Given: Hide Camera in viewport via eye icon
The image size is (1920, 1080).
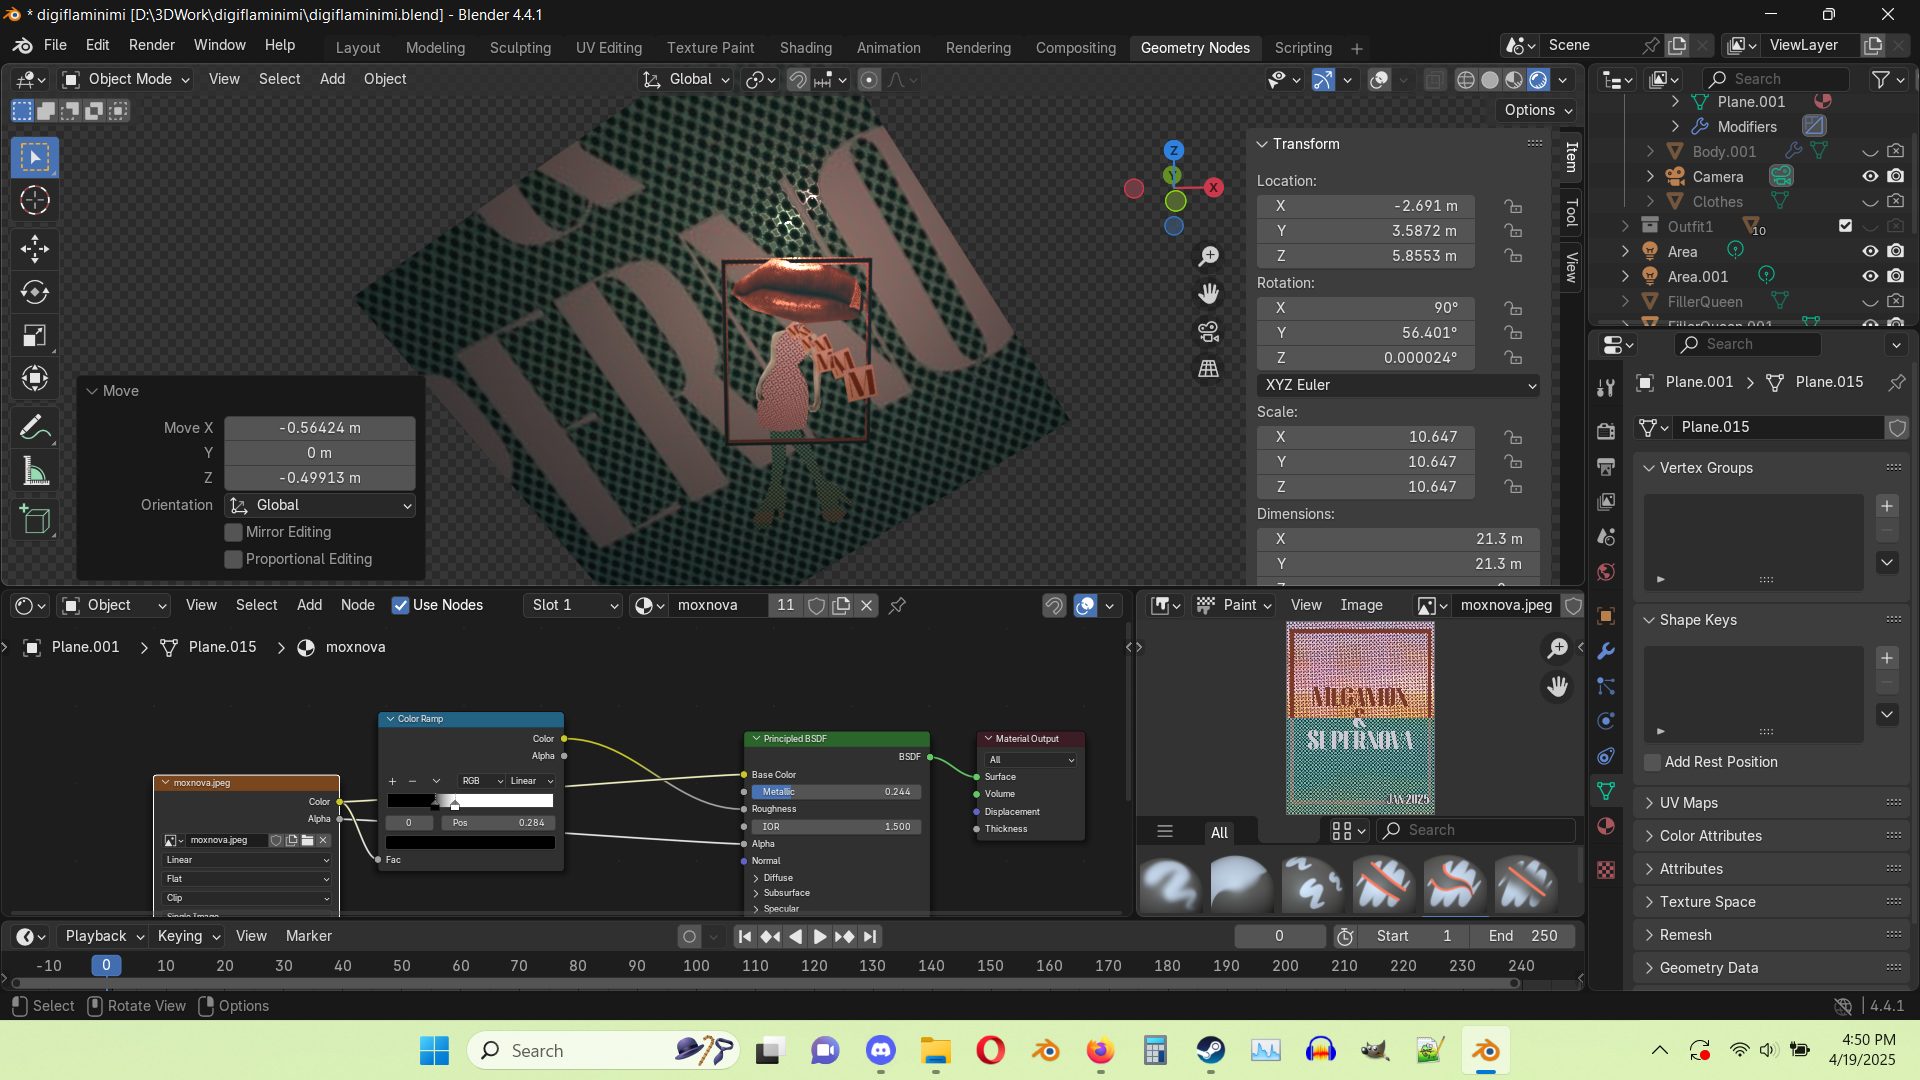Looking at the screenshot, I should (1870, 176).
